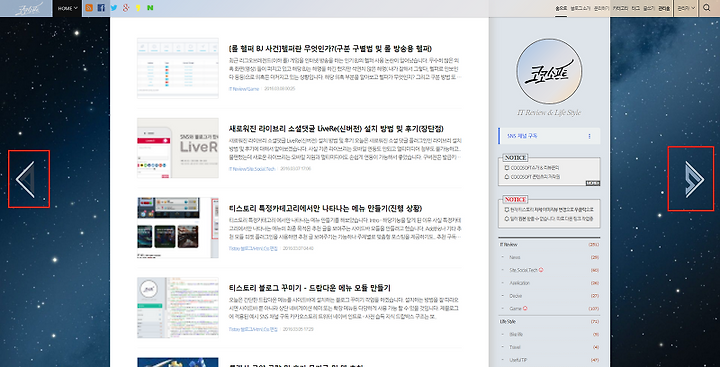Click the circular profile logo in the sidebar

point(549,71)
